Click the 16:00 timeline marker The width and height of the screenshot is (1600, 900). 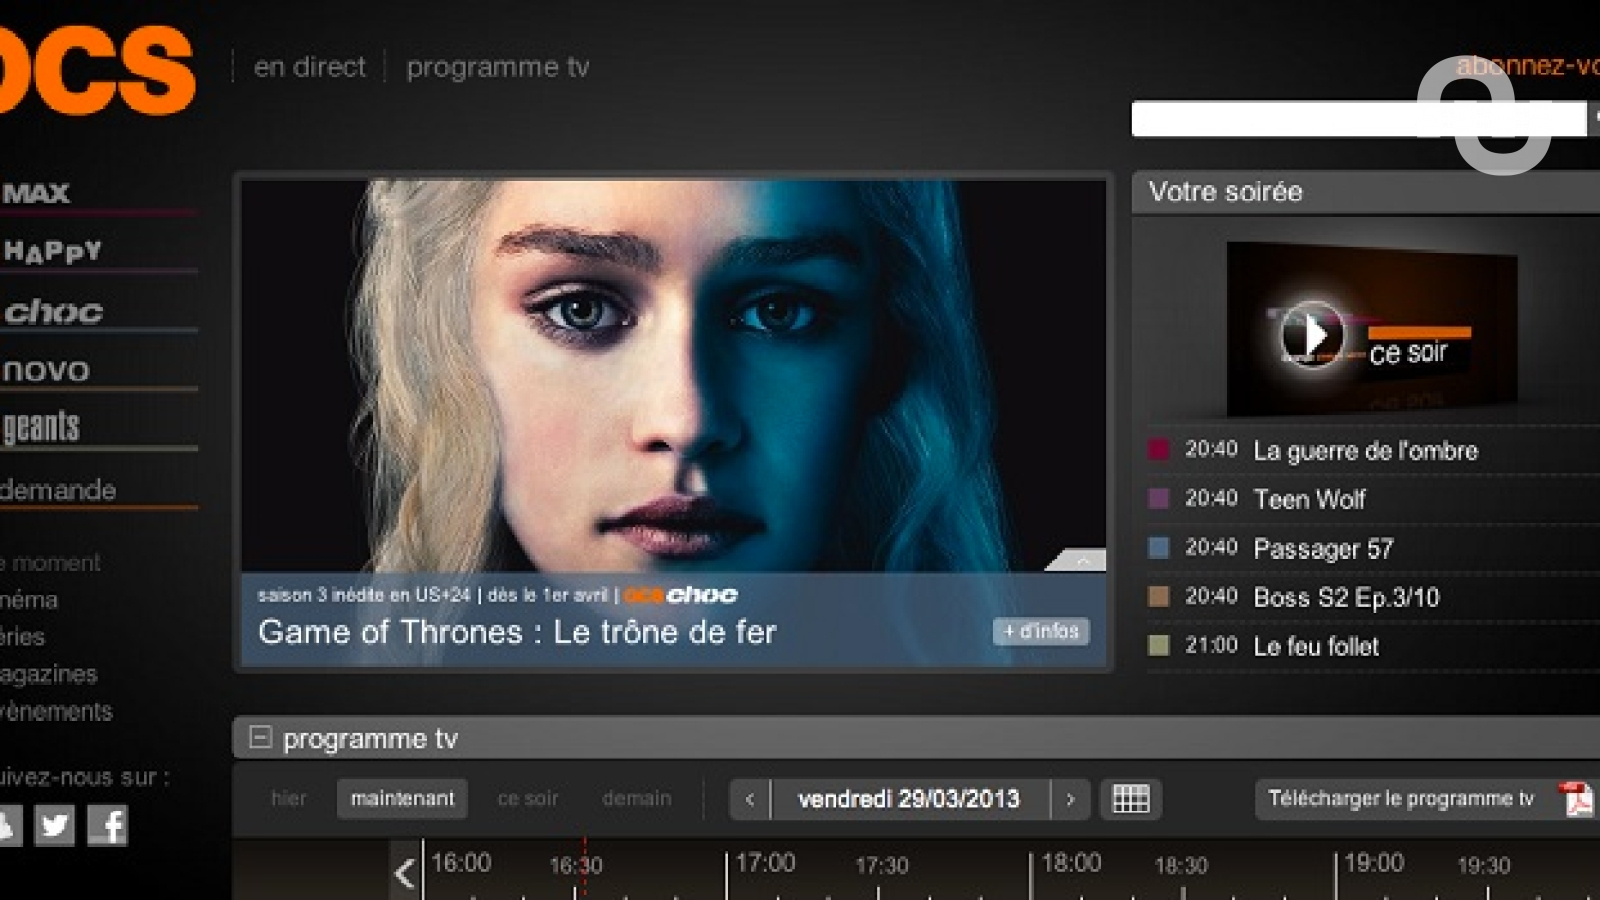[x=461, y=863]
